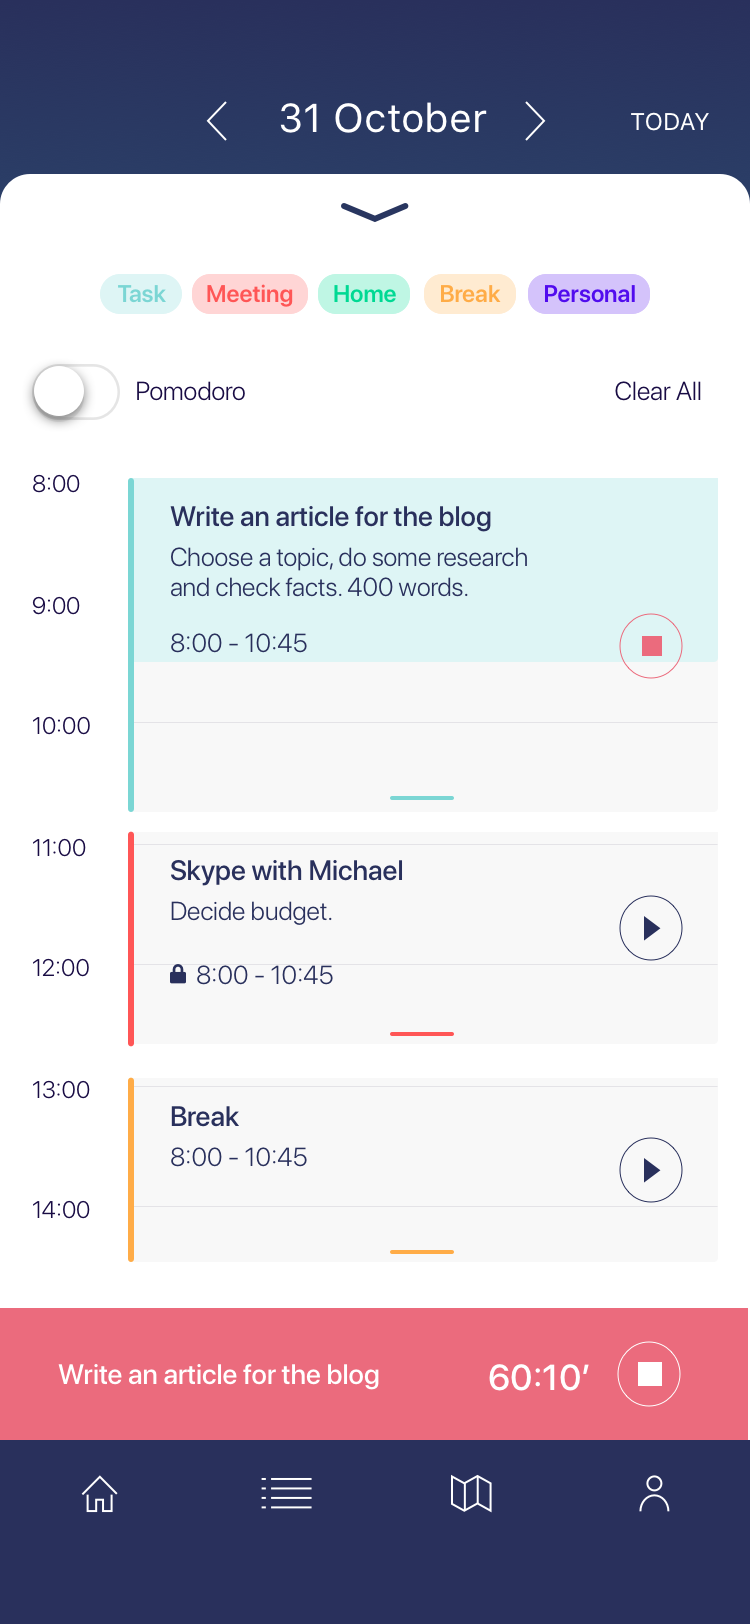750x1624 pixels.
Task: Go to the next day arrow
Action: coord(535,121)
